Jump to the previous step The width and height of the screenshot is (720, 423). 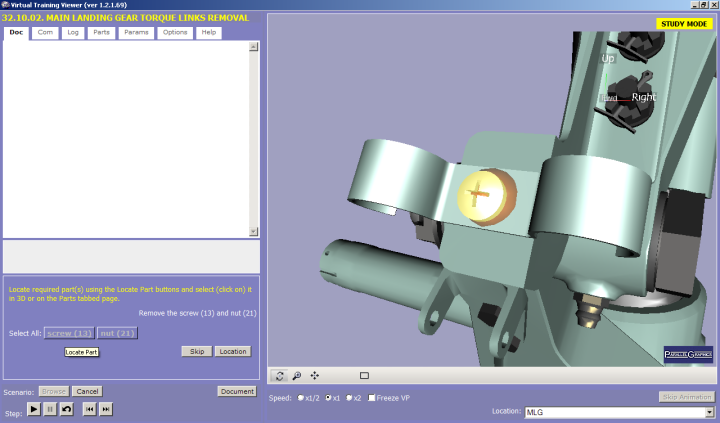(89, 409)
